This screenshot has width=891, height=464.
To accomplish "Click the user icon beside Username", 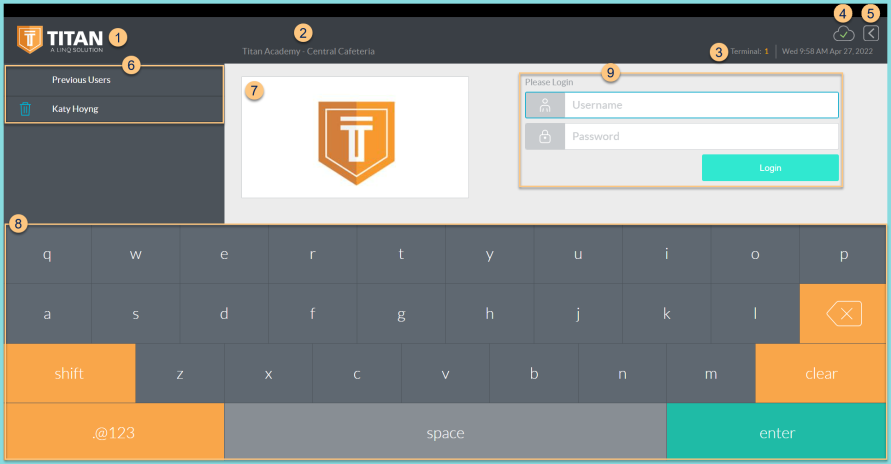I will coord(545,105).
